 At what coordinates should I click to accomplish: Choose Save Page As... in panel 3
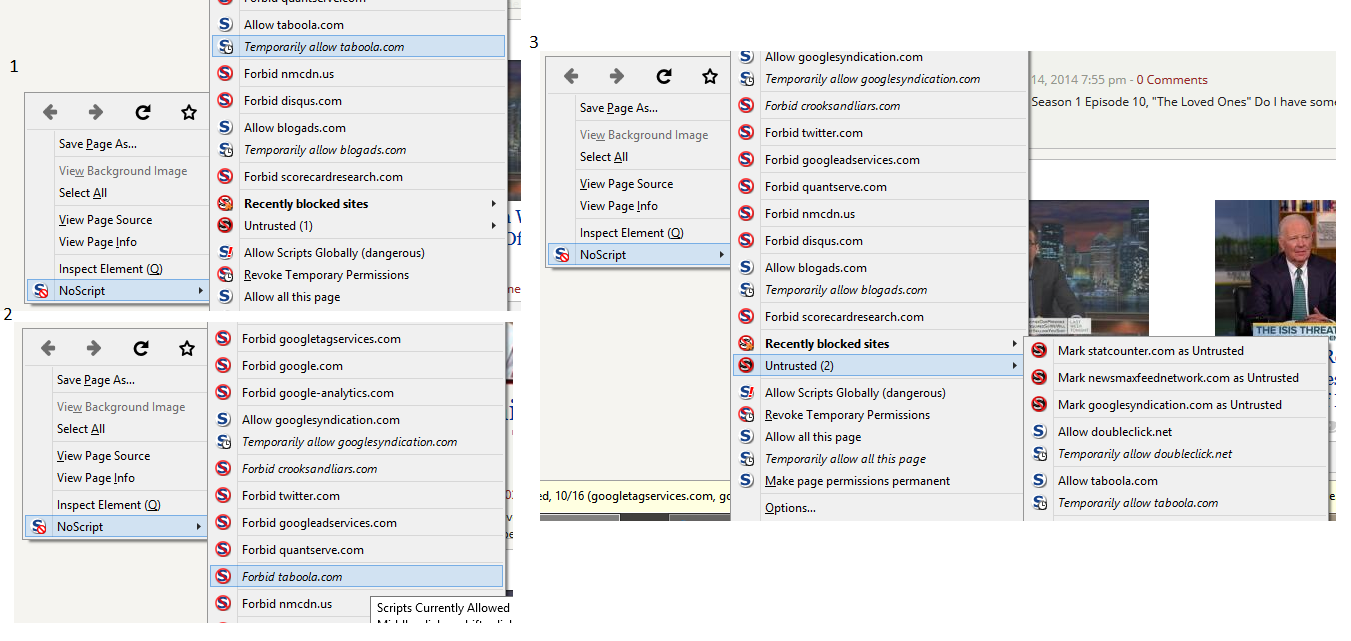[619, 108]
